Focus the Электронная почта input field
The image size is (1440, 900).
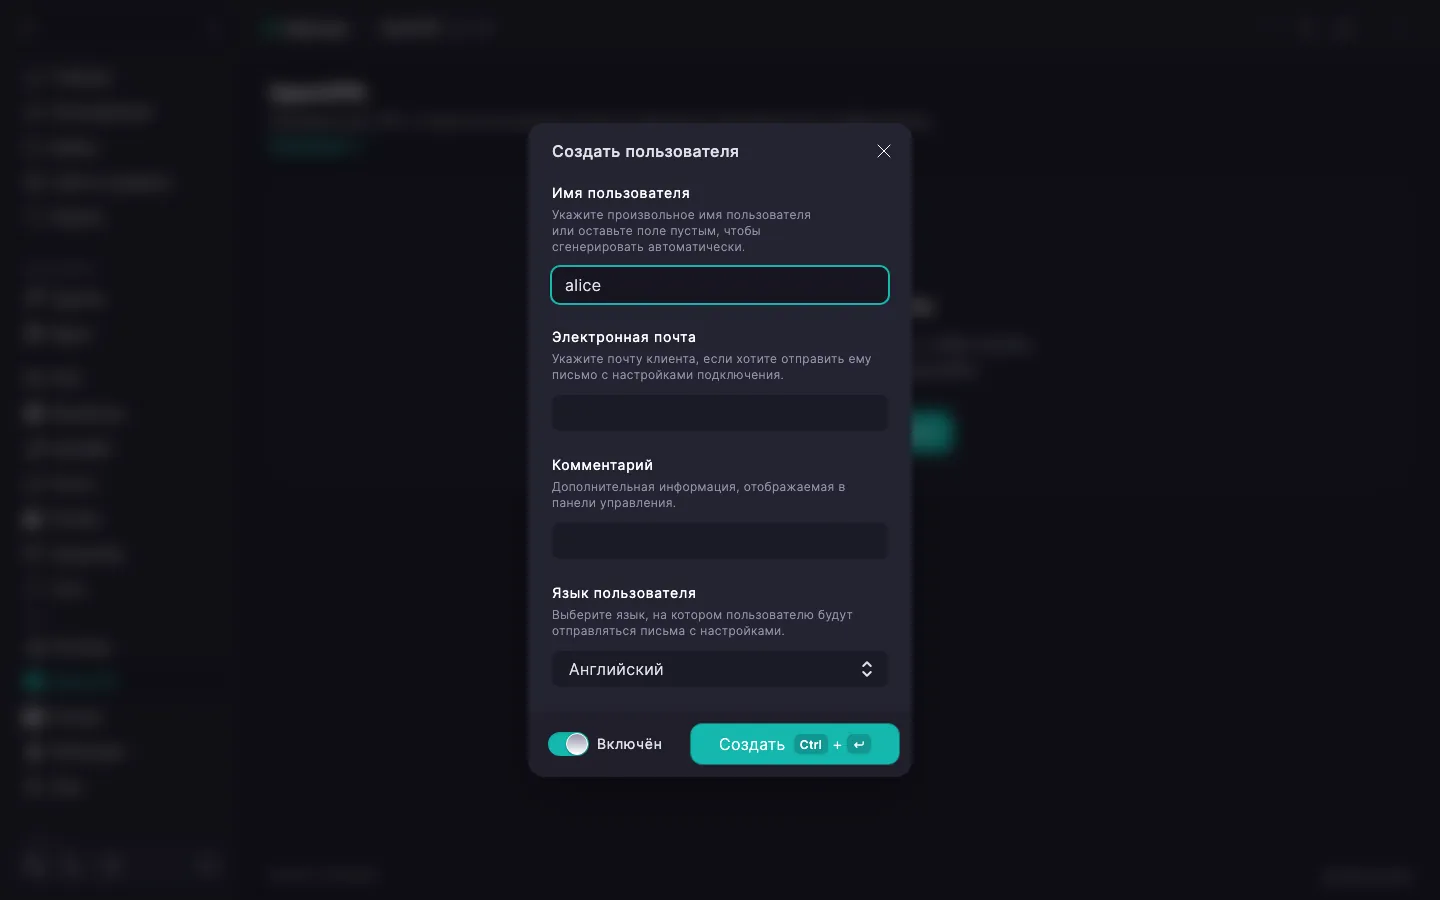tap(720, 413)
